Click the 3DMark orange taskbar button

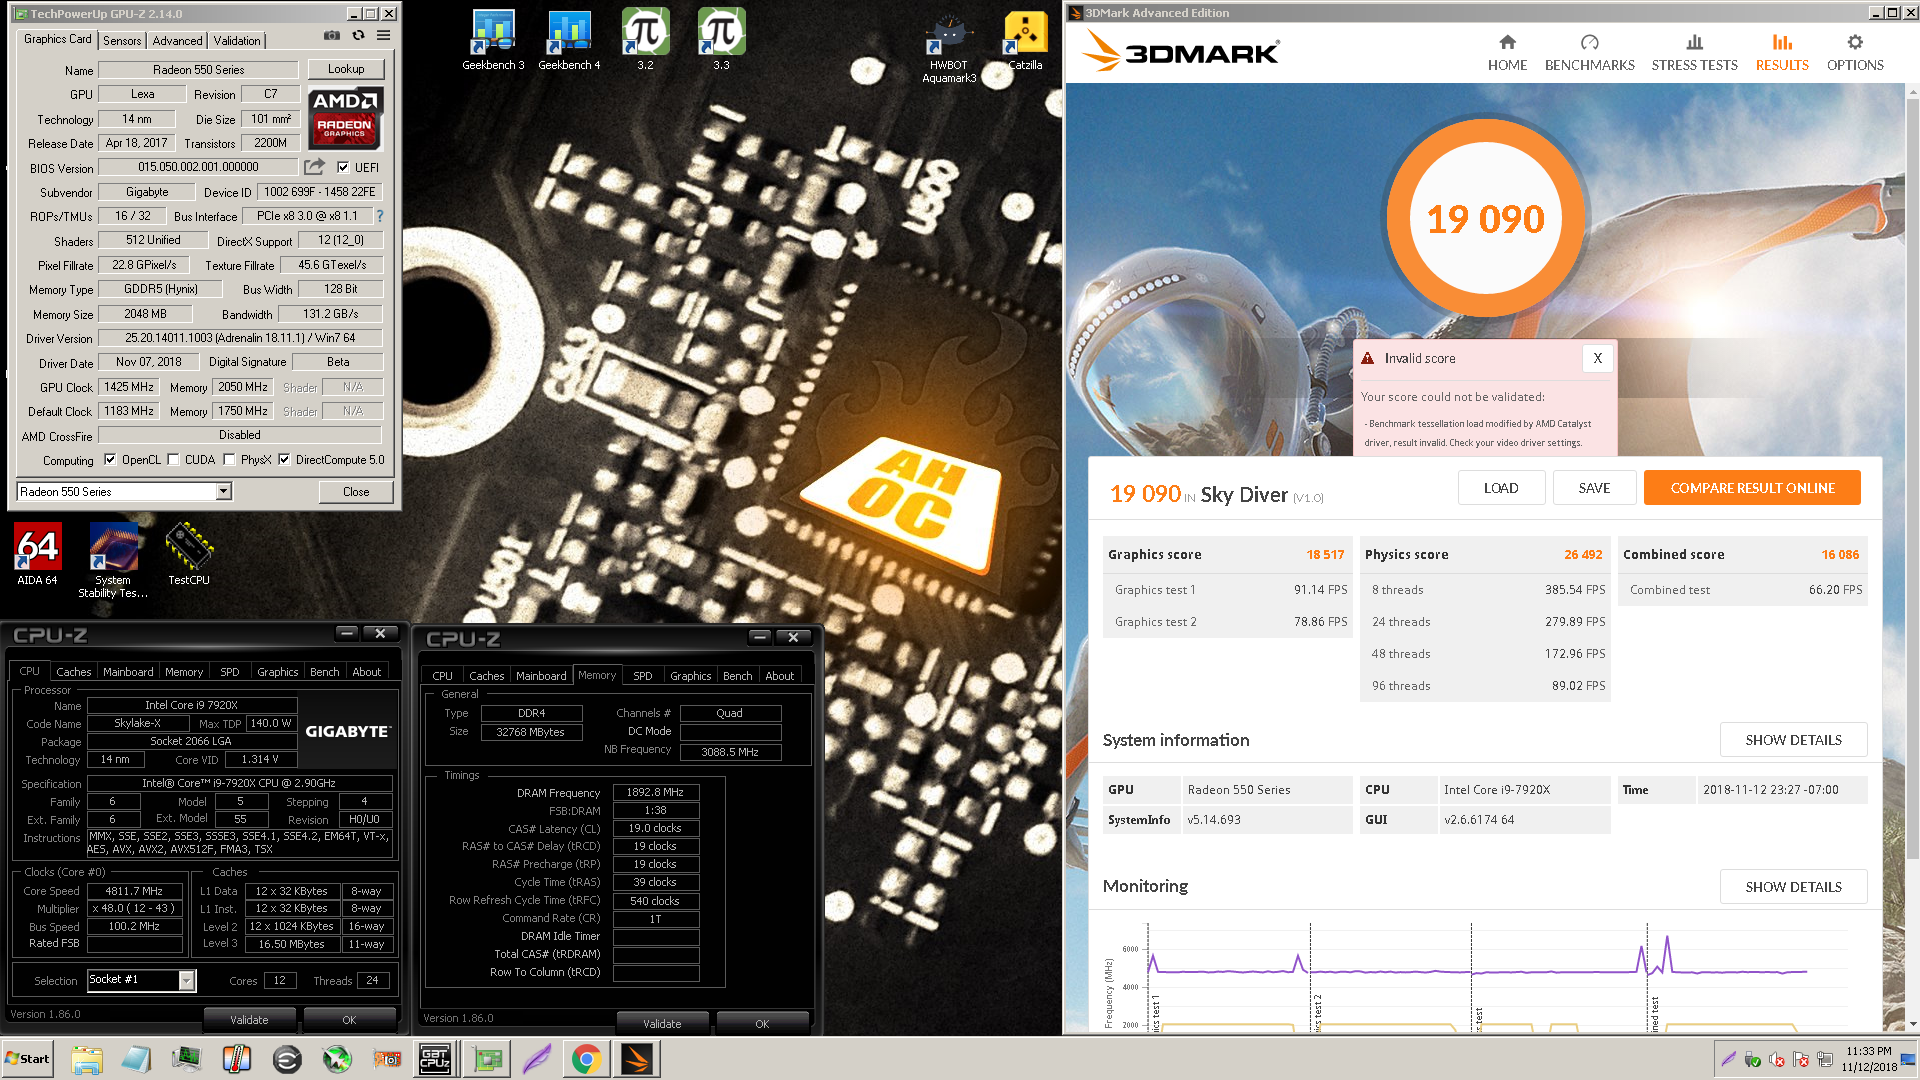tap(637, 1059)
